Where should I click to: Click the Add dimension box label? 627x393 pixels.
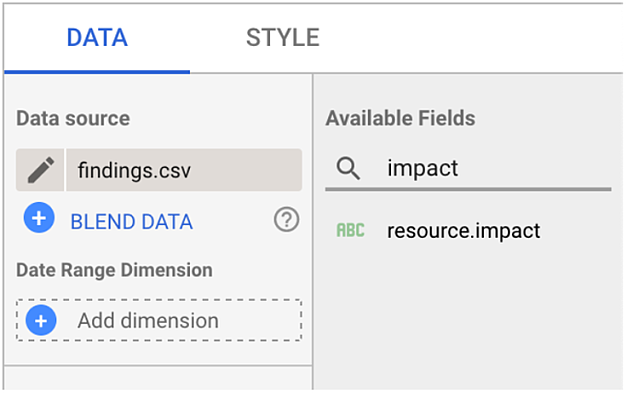click(148, 321)
